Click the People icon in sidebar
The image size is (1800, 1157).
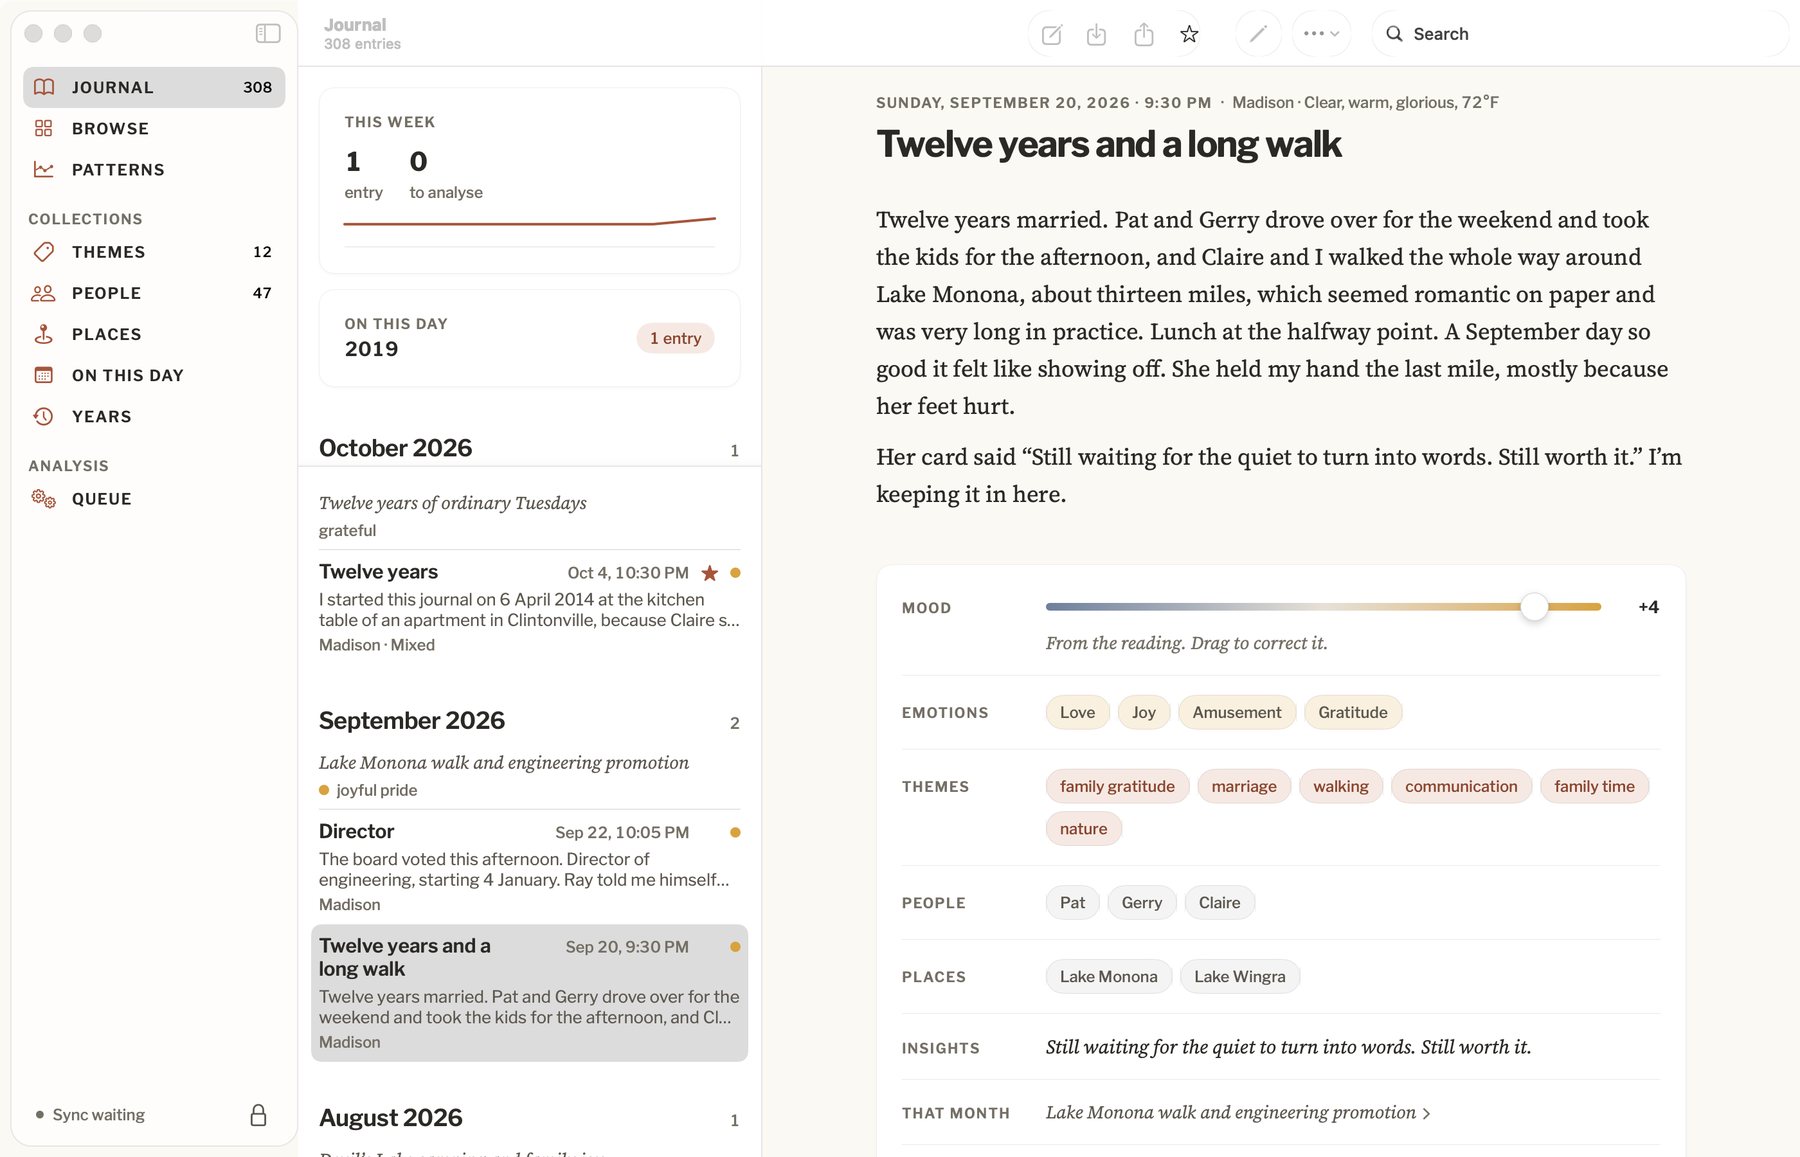coord(43,293)
